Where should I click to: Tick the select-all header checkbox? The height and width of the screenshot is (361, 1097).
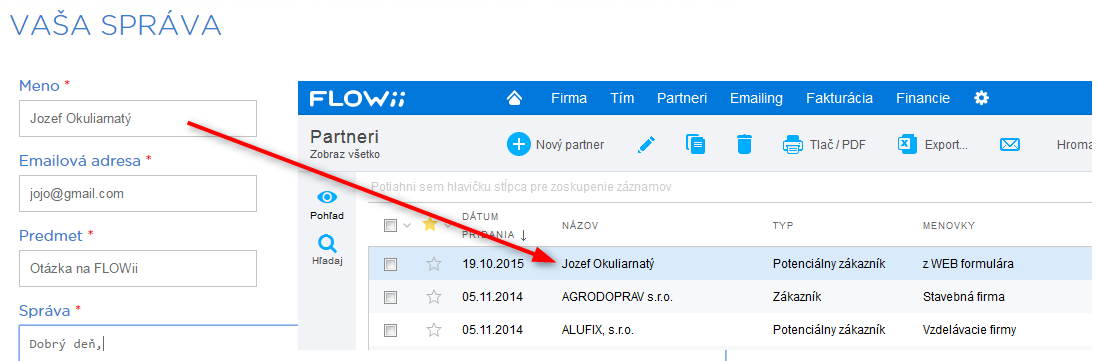click(390, 225)
